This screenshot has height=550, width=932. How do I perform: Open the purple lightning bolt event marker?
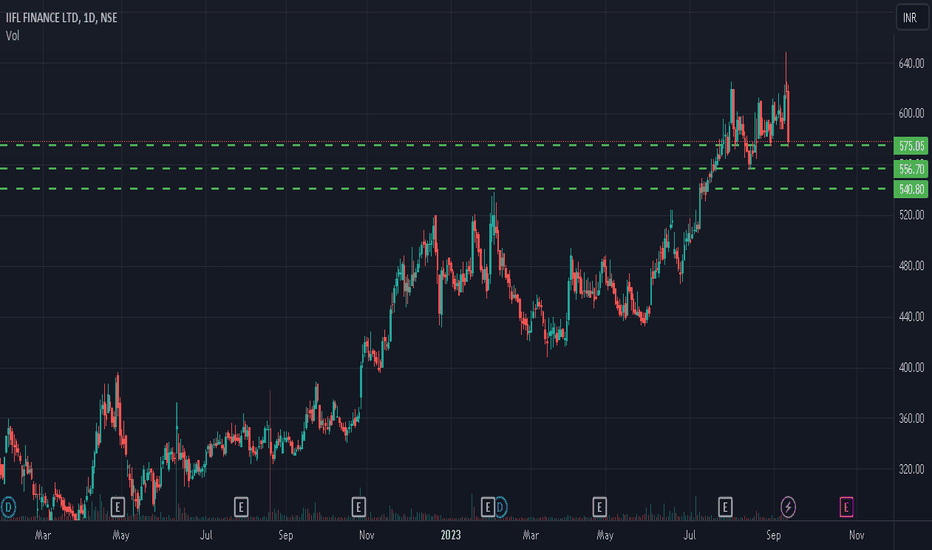[x=788, y=507]
